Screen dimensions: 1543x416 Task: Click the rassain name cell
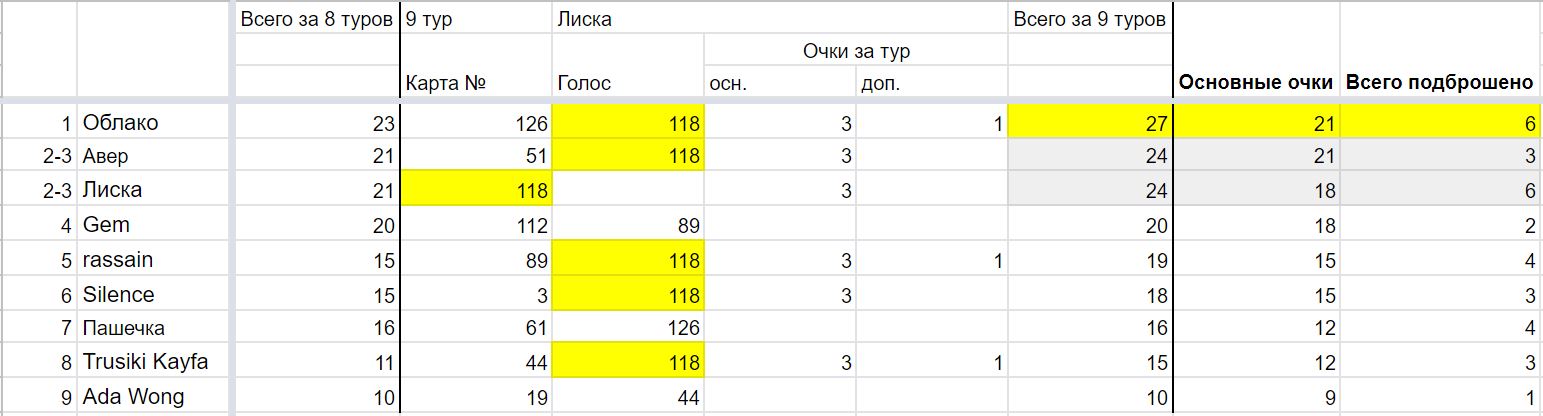coord(154,259)
